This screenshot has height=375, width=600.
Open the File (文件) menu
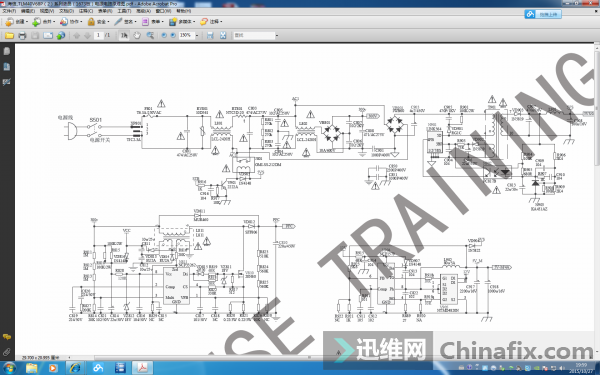click(x=9, y=11)
